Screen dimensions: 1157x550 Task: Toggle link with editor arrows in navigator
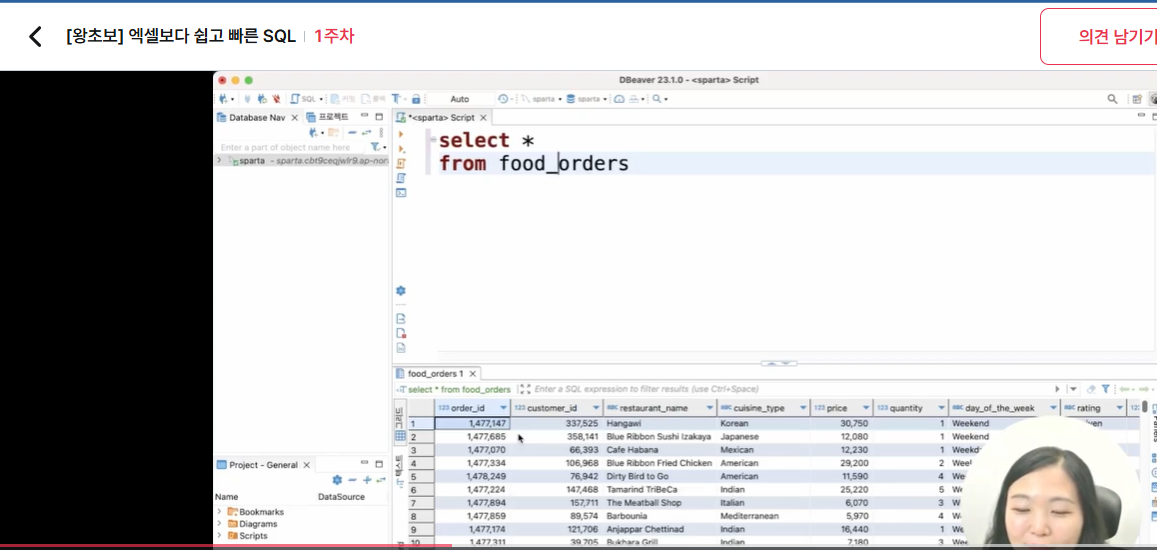click(367, 133)
